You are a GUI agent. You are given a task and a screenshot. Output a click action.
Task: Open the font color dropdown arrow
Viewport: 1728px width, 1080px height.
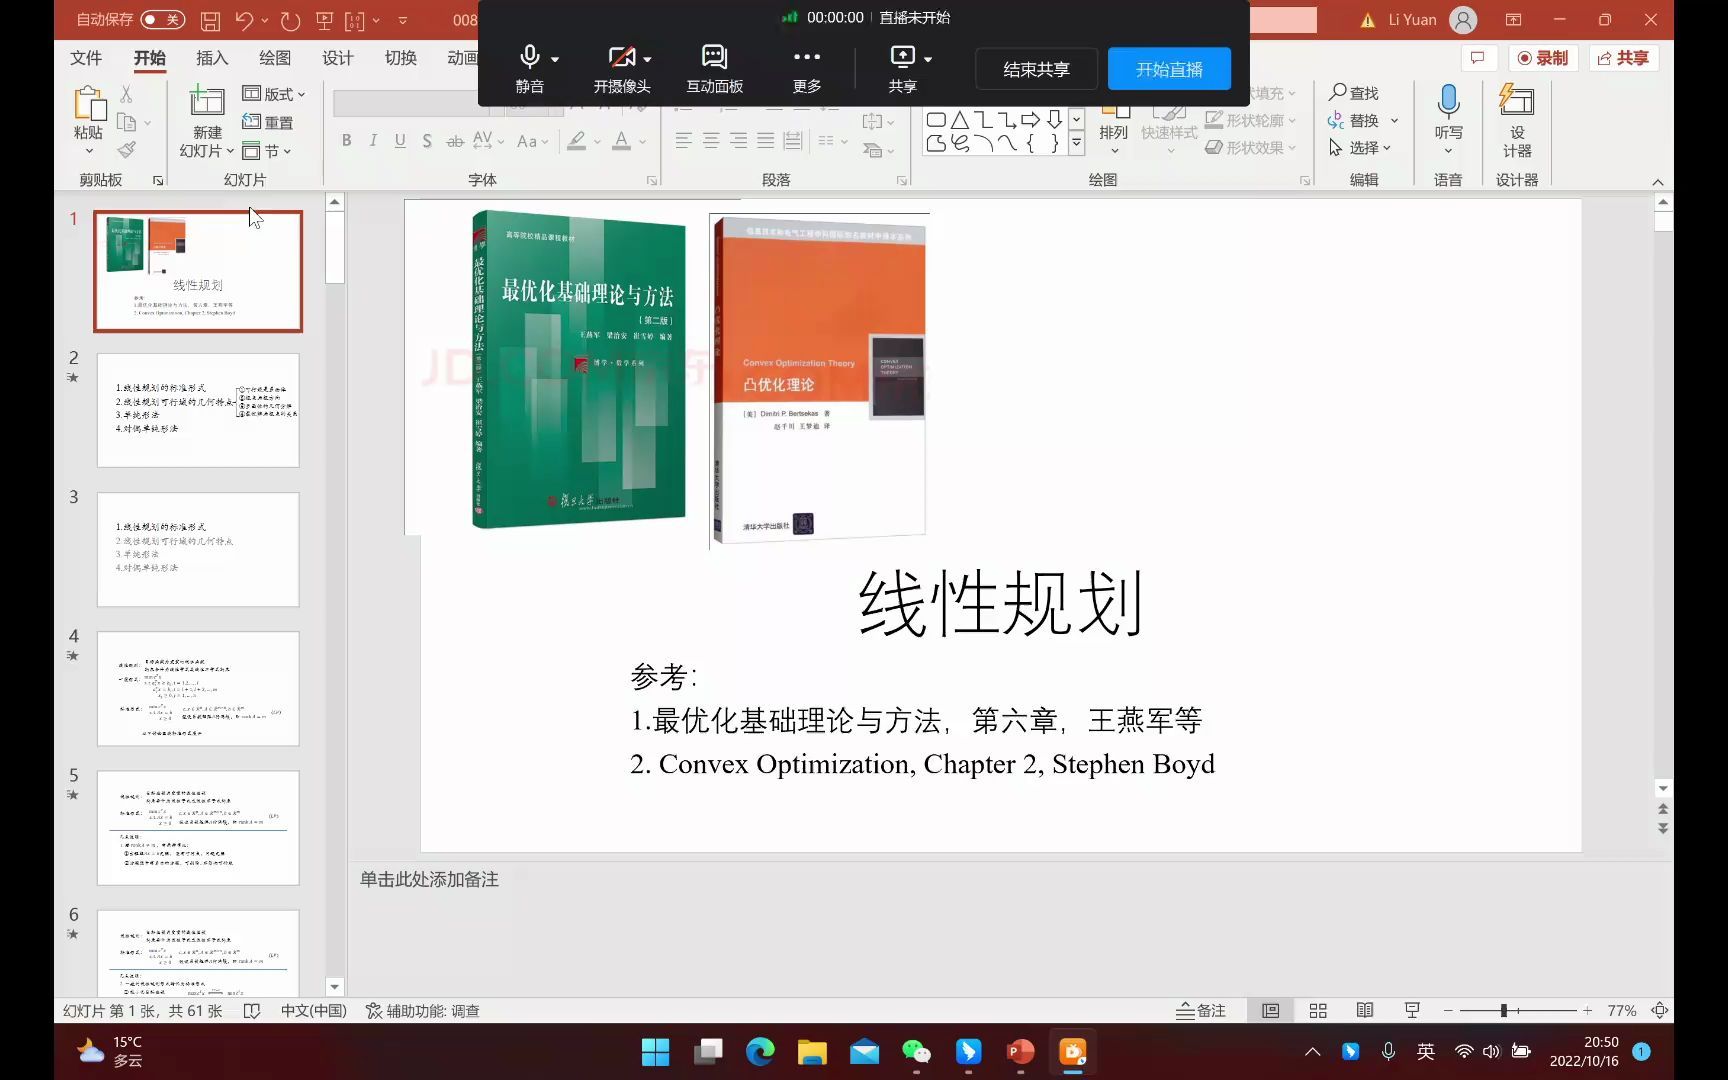click(x=642, y=142)
